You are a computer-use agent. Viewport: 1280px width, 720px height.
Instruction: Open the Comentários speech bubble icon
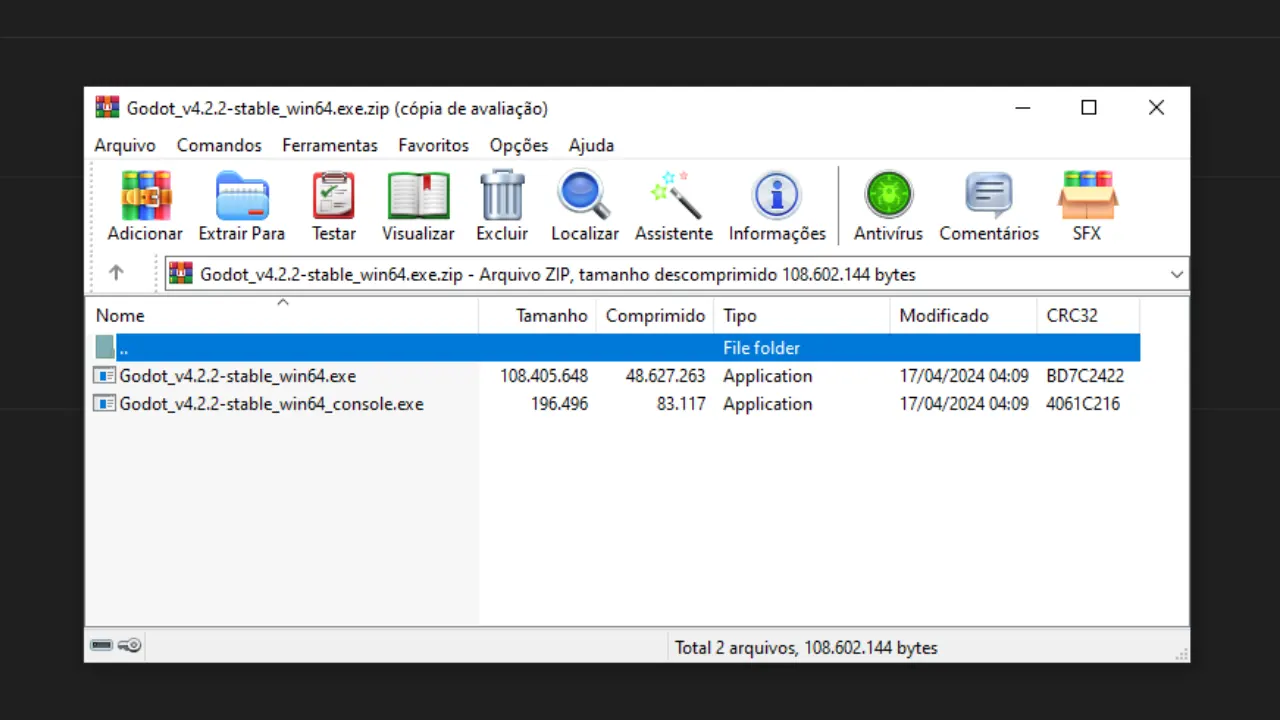pyautogui.click(x=989, y=195)
